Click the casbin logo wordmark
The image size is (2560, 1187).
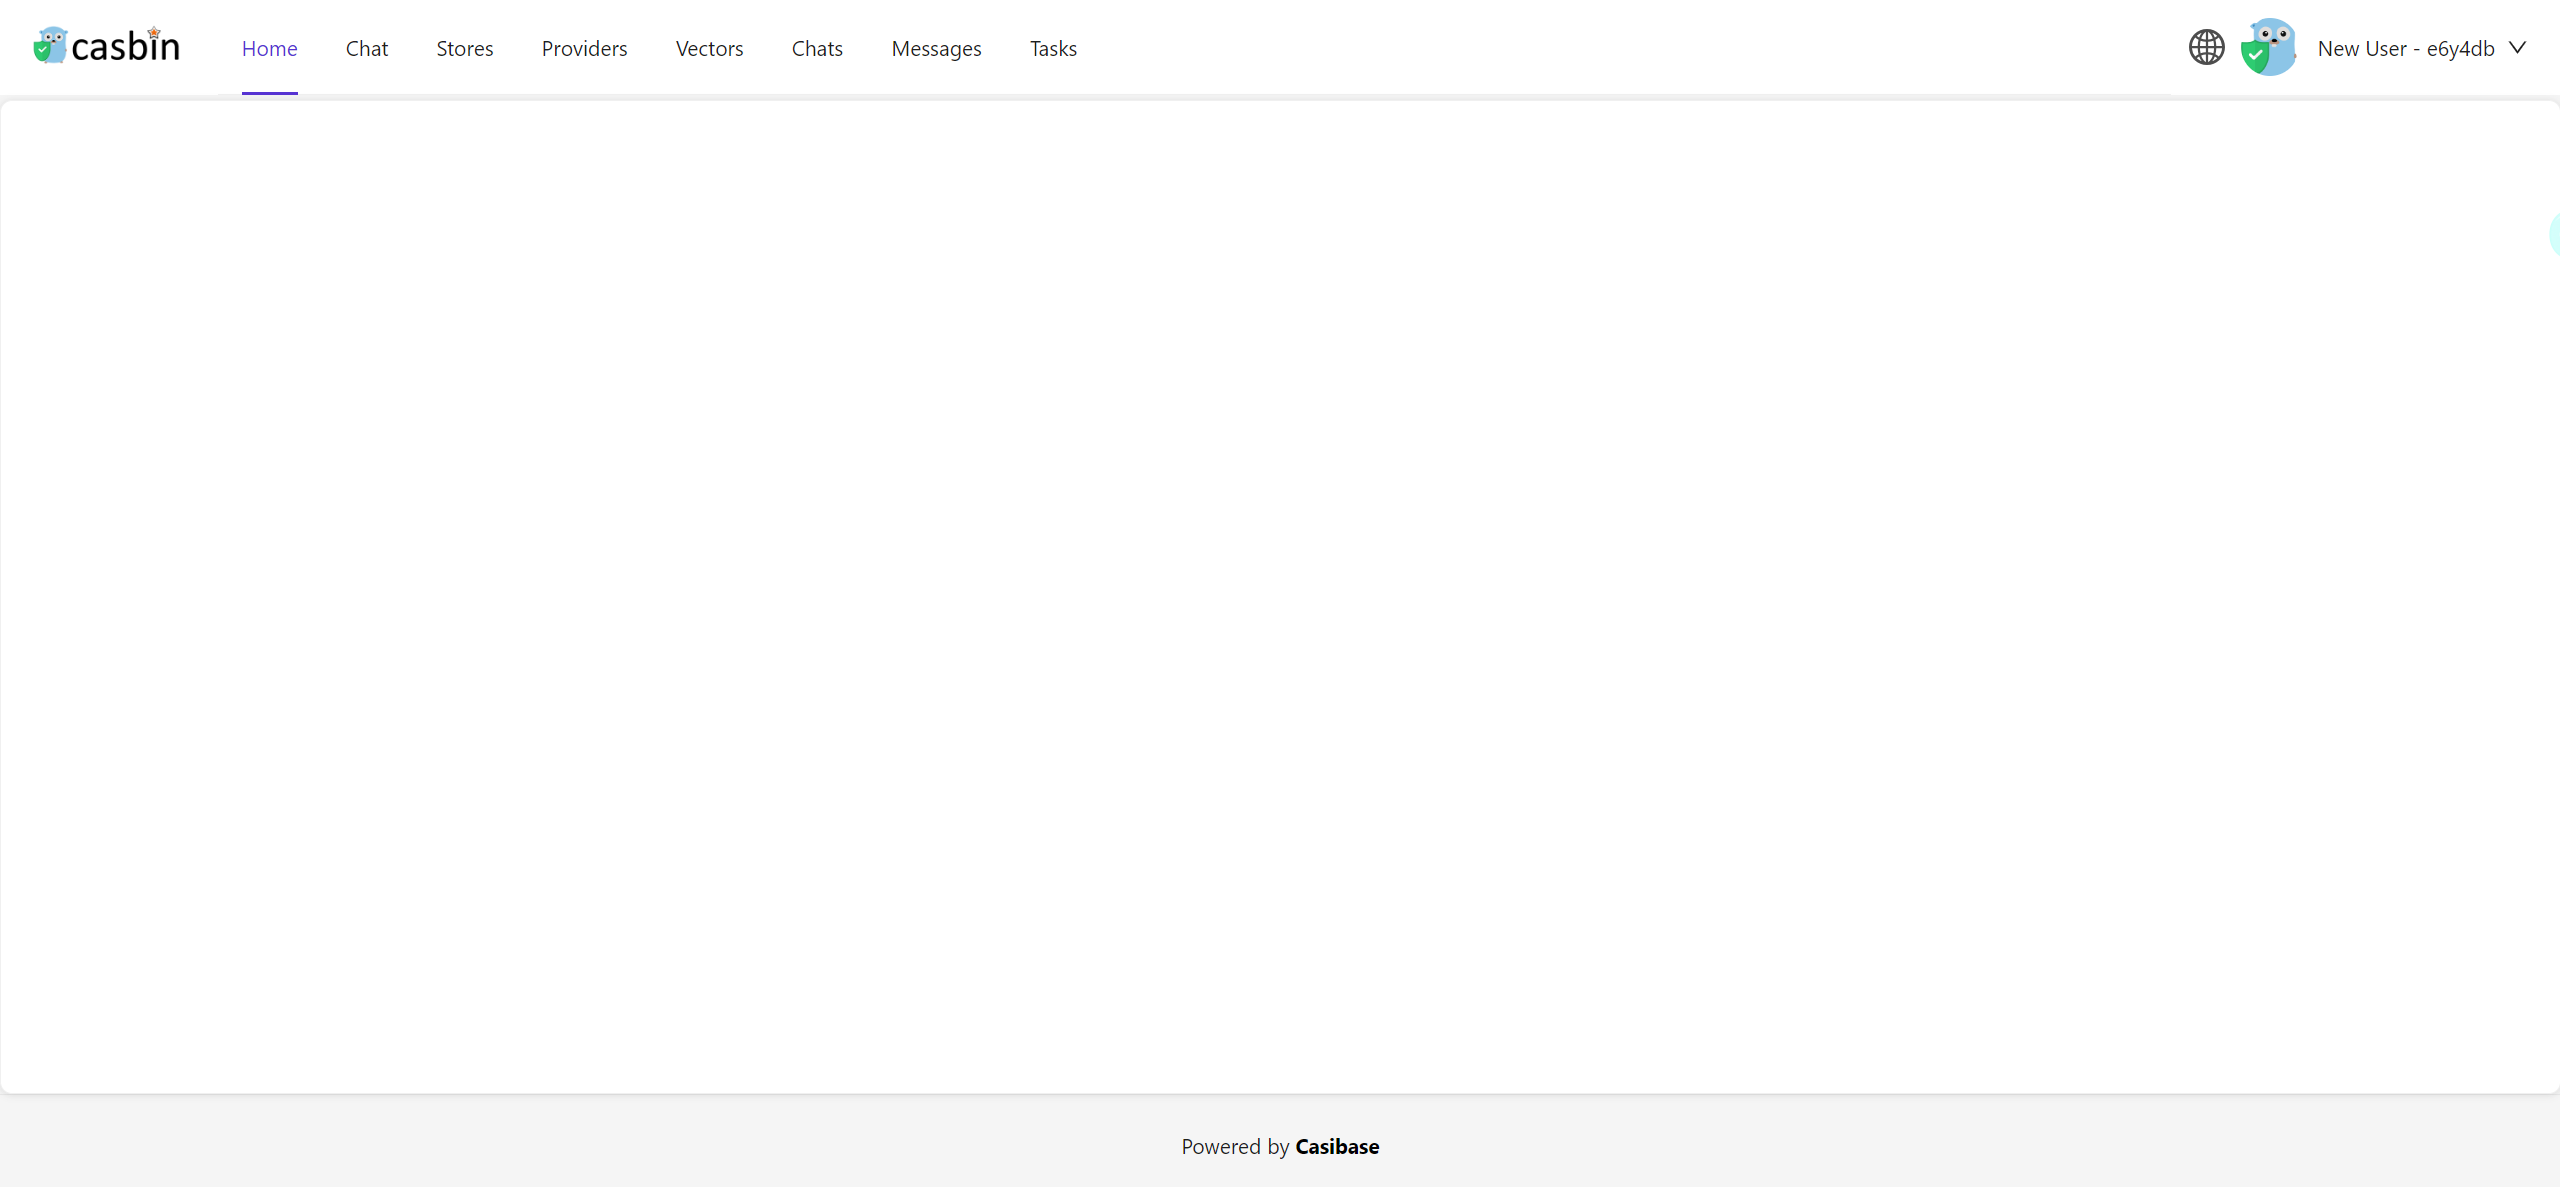coord(126,47)
